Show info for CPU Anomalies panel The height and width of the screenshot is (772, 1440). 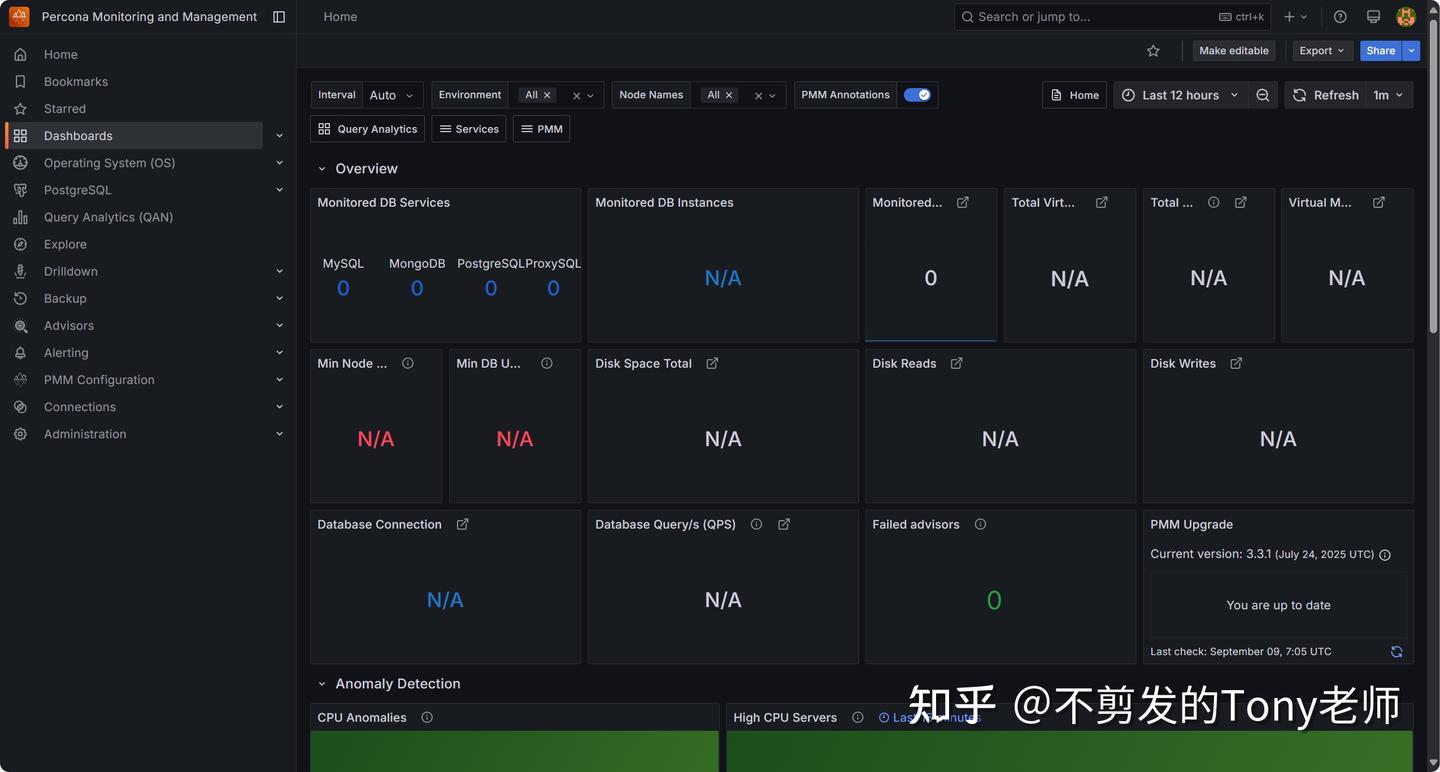tap(427, 717)
